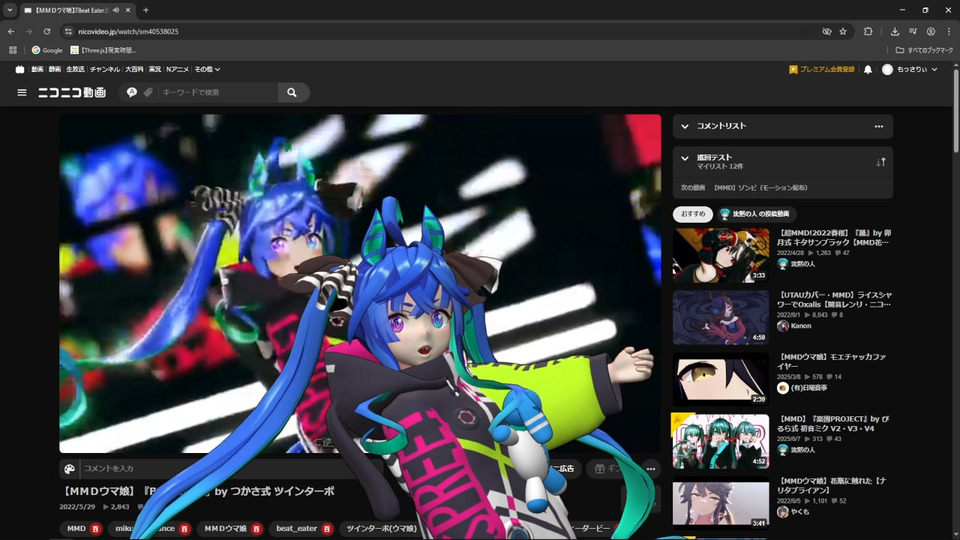Focus the keyword search field

217,92
